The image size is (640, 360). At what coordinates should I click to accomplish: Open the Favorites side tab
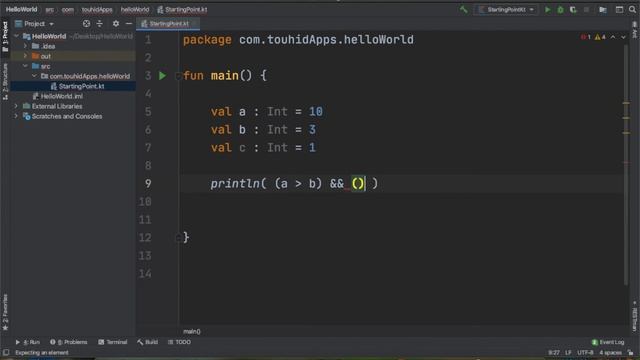click(x=5, y=312)
